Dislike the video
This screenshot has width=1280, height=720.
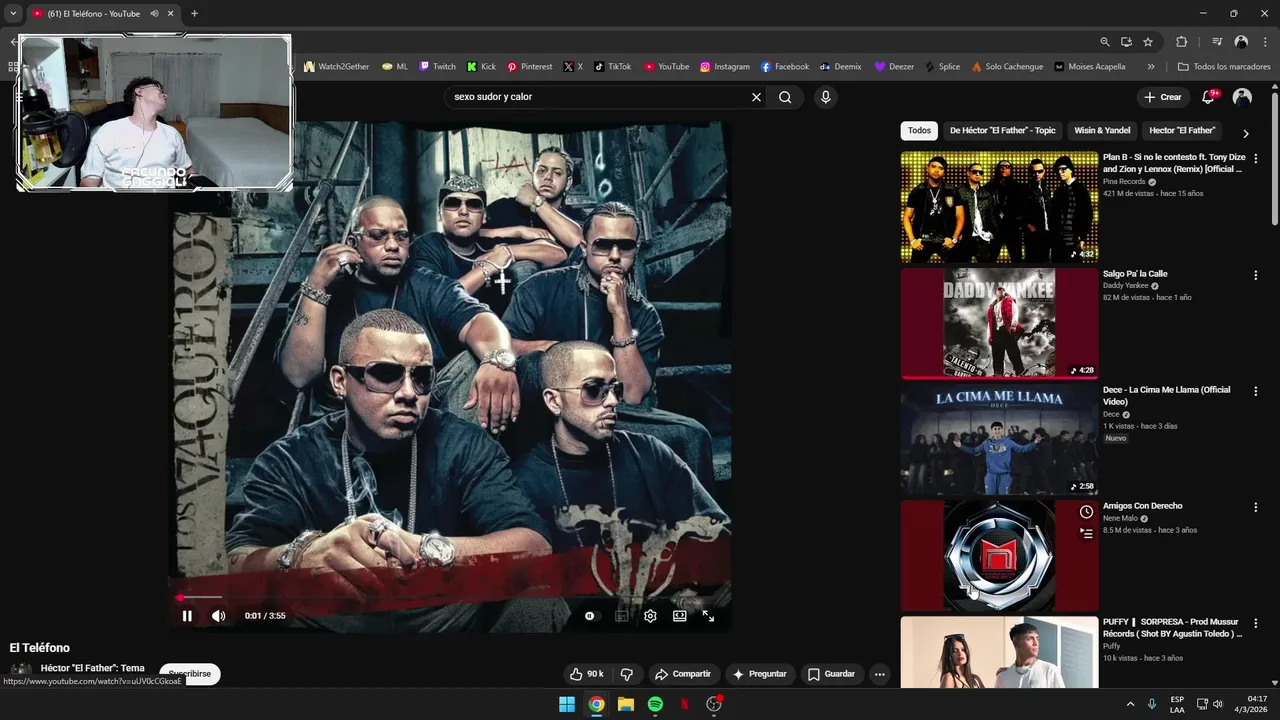coord(627,674)
